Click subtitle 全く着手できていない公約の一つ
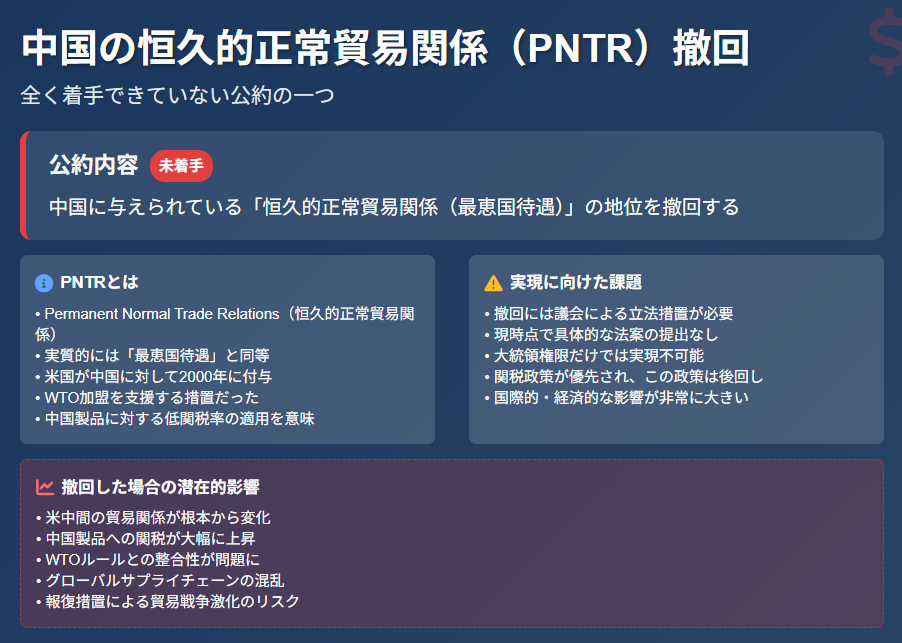The width and height of the screenshot is (902, 643). pyautogui.click(x=178, y=95)
